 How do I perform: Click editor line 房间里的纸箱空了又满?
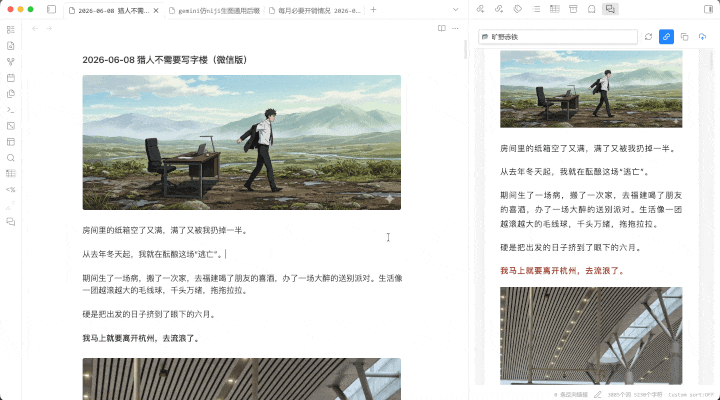[165, 231]
